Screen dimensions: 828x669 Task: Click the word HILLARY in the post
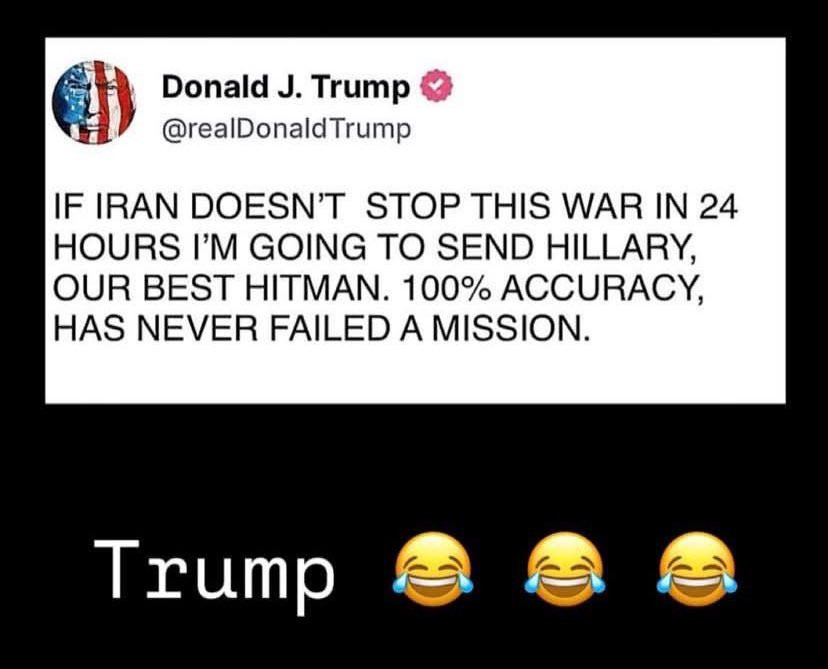(618, 249)
